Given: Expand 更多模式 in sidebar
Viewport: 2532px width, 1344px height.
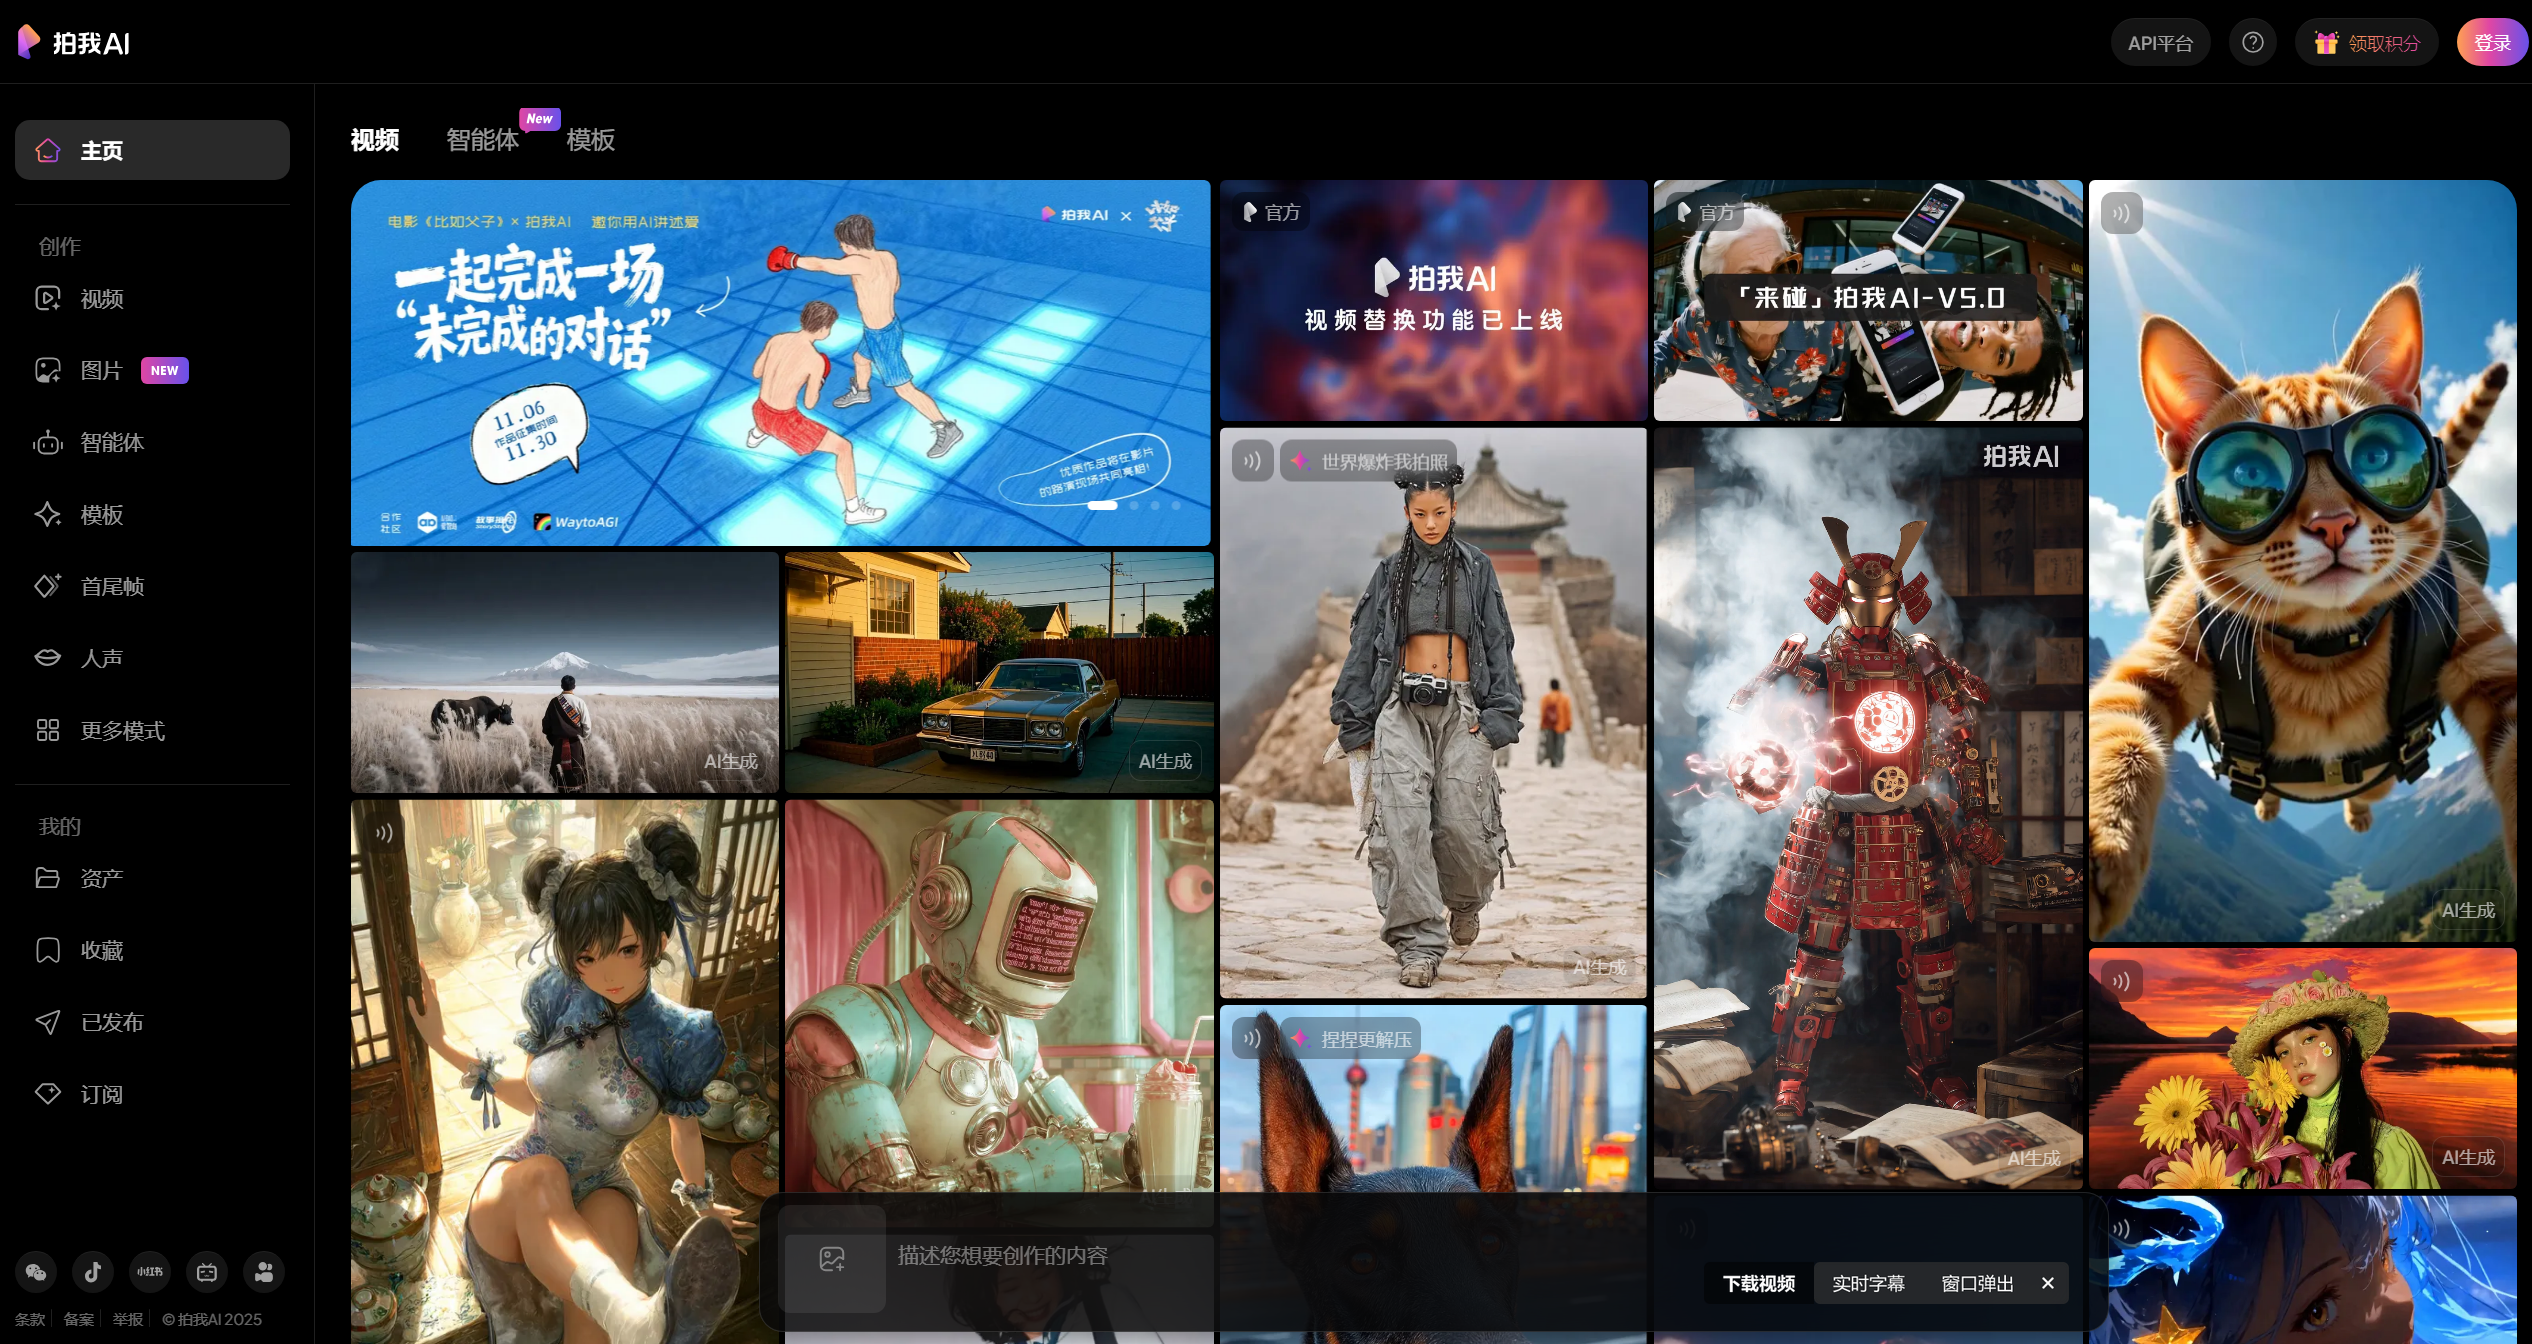Looking at the screenshot, I should click(x=122, y=731).
